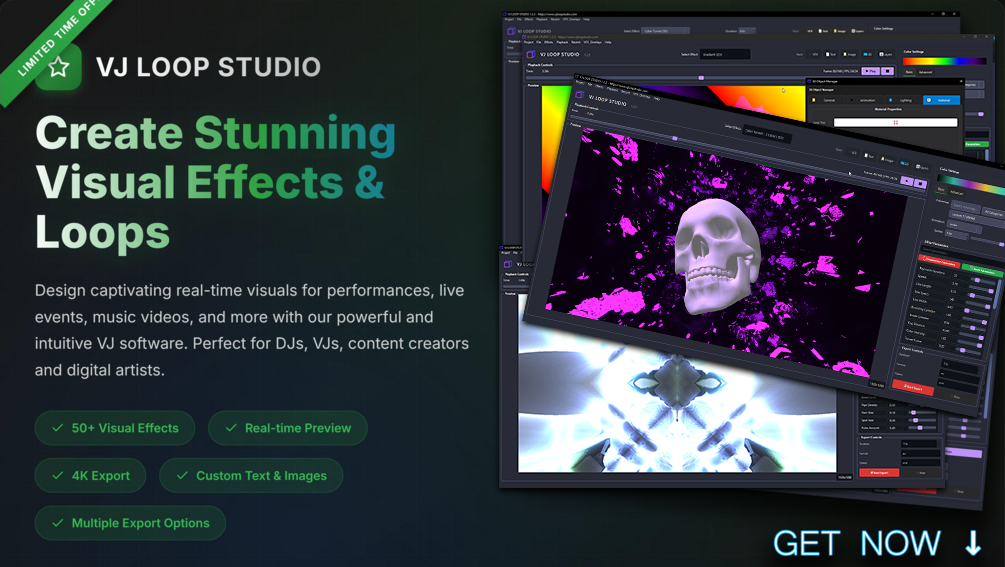Open Playback menu in Gradient window

tap(562, 42)
